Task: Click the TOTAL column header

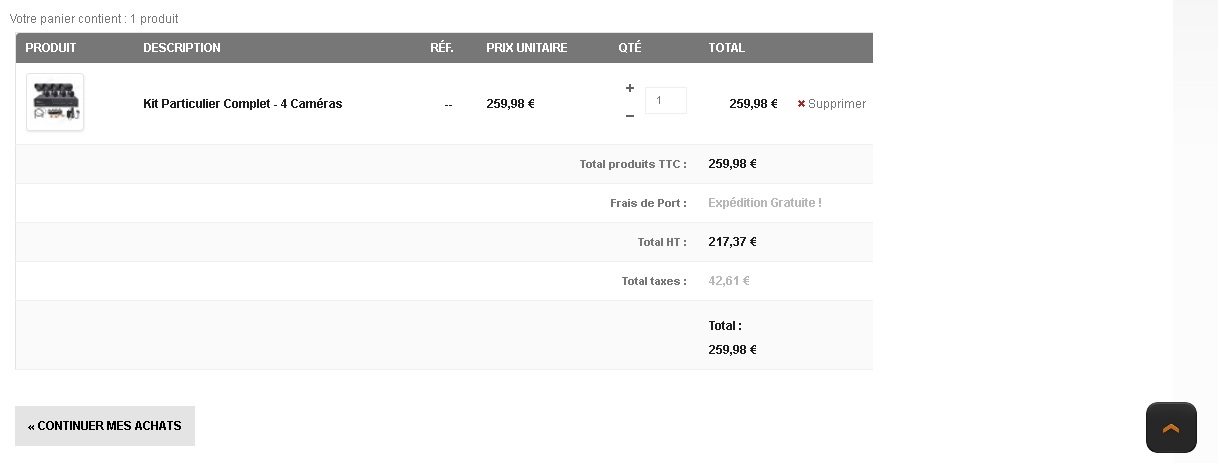Action: click(x=727, y=48)
